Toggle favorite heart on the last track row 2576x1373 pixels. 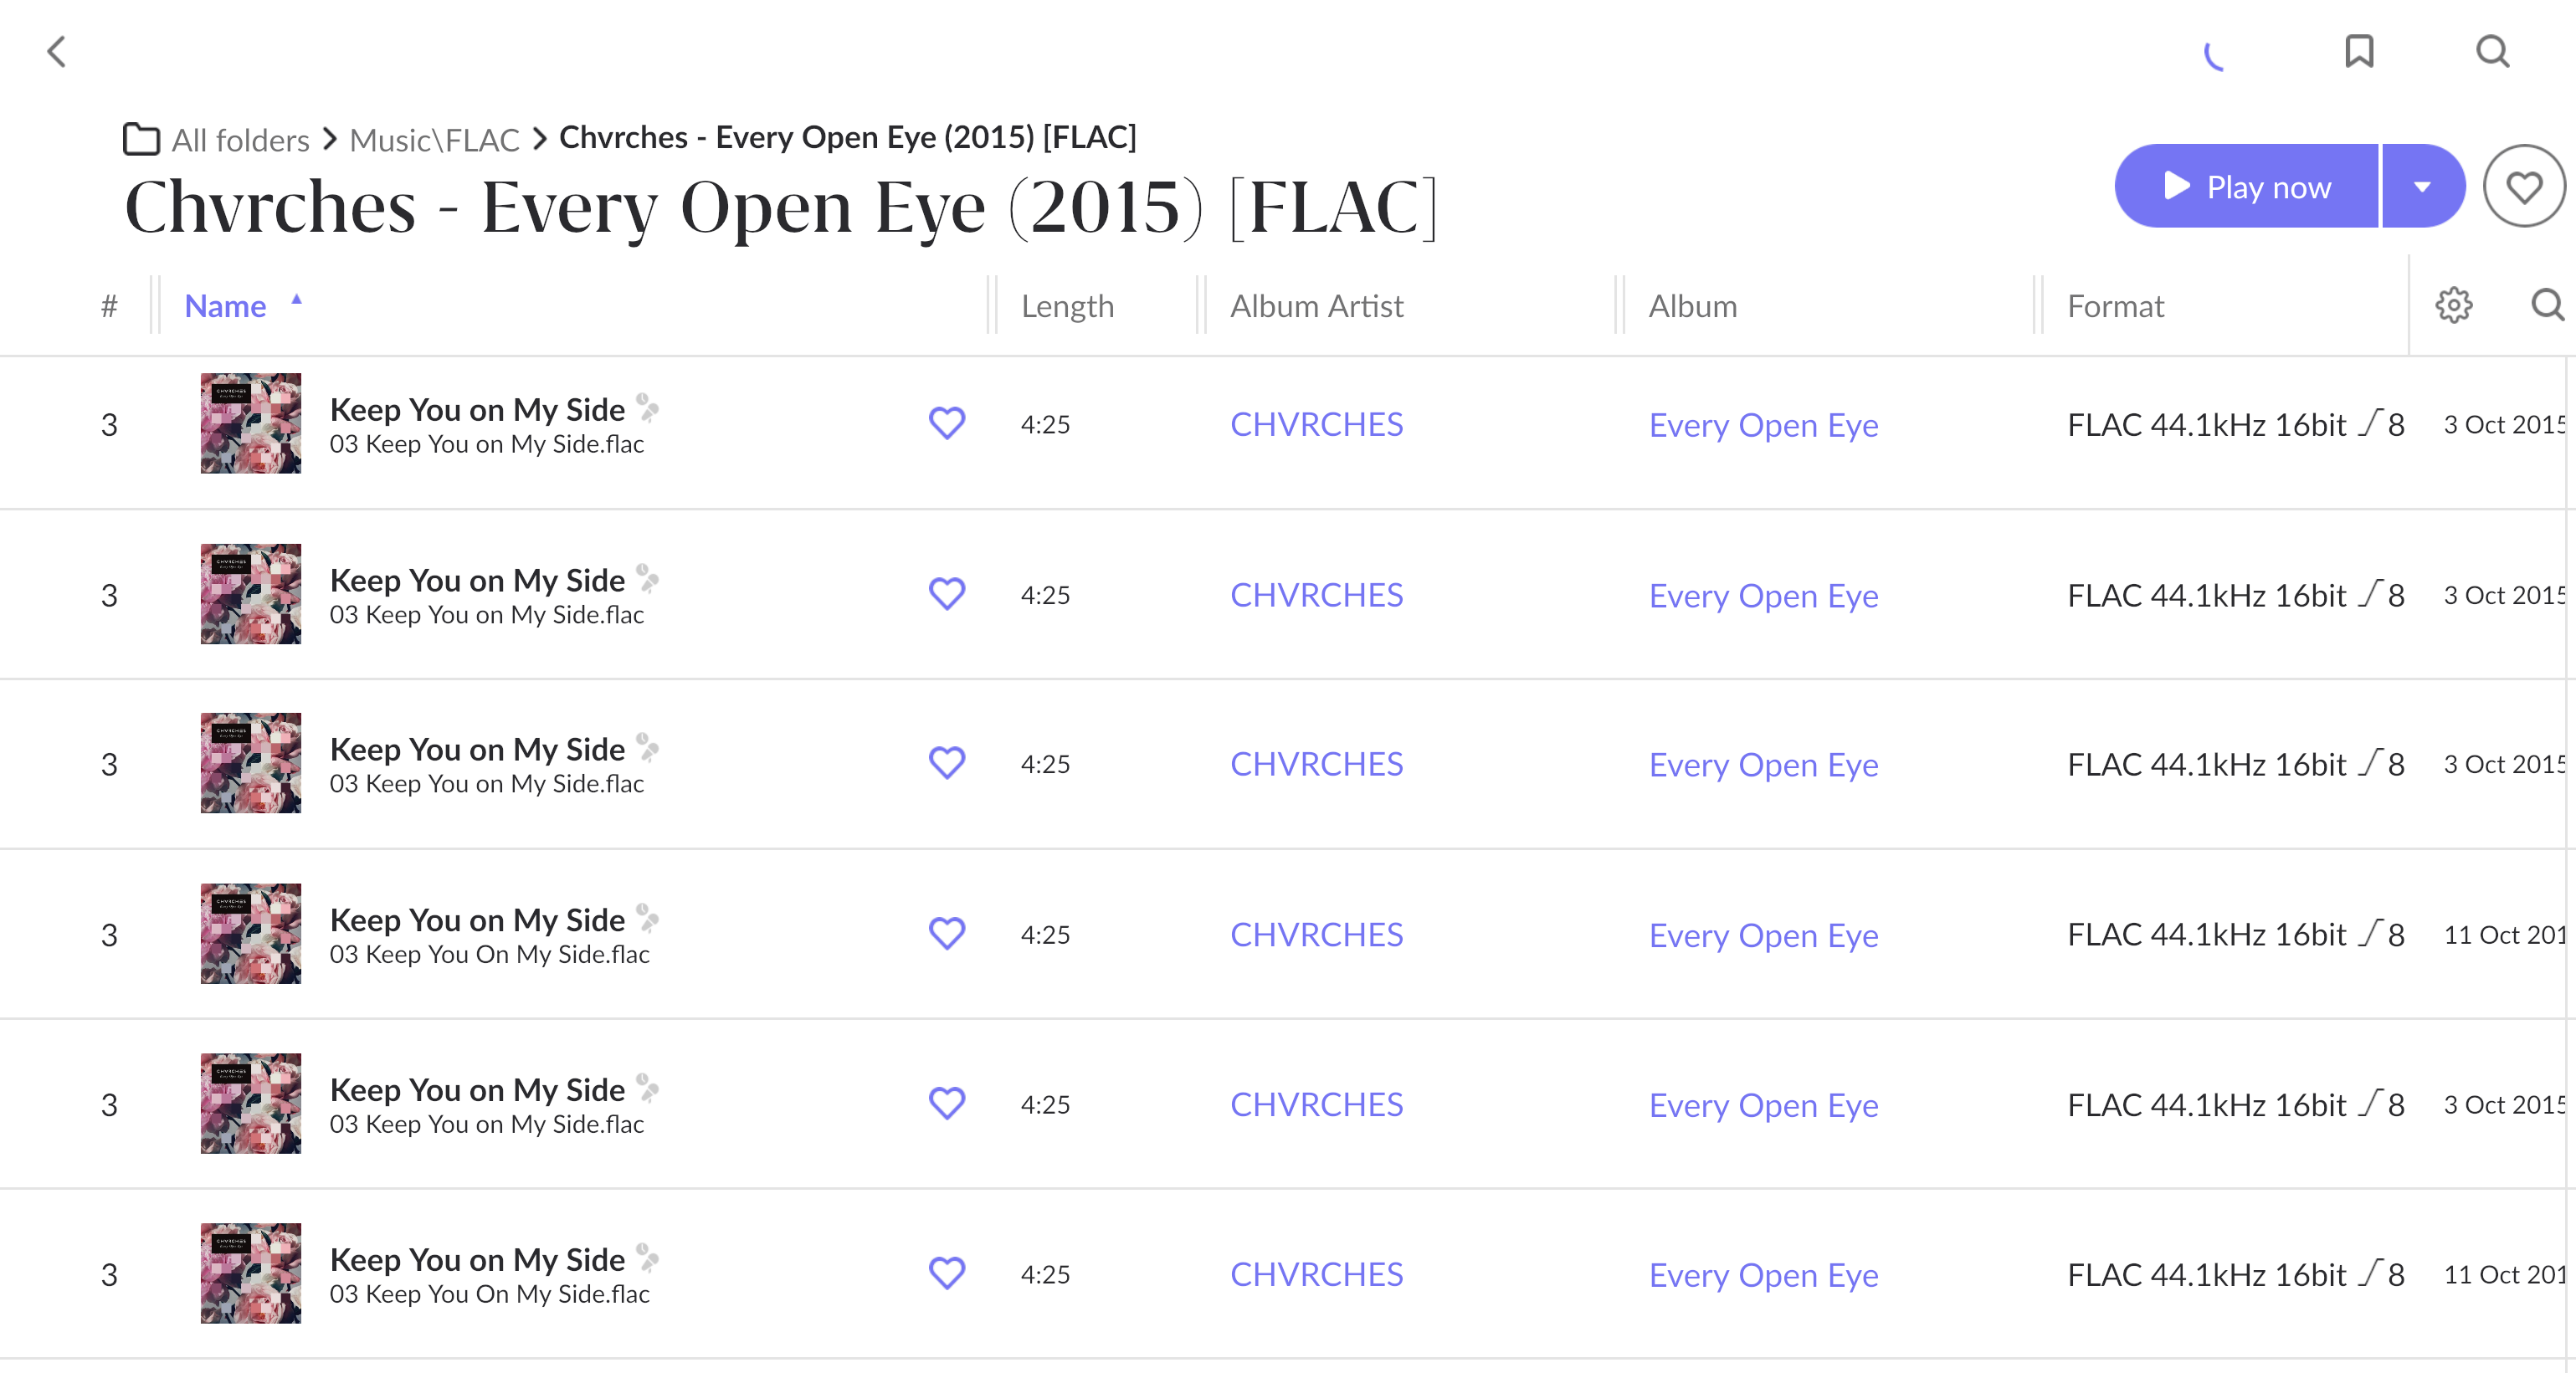click(x=946, y=1273)
